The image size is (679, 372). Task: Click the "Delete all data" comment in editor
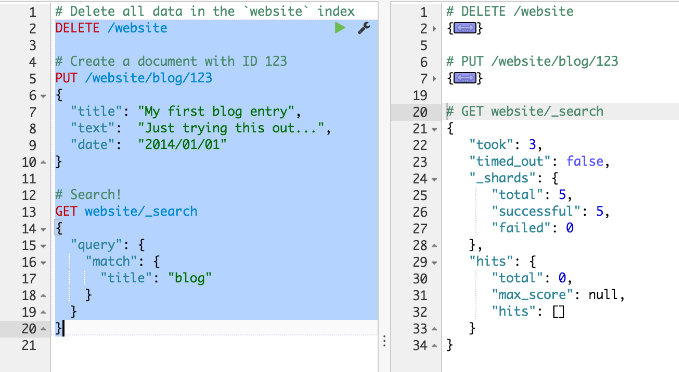coord(205,12)
